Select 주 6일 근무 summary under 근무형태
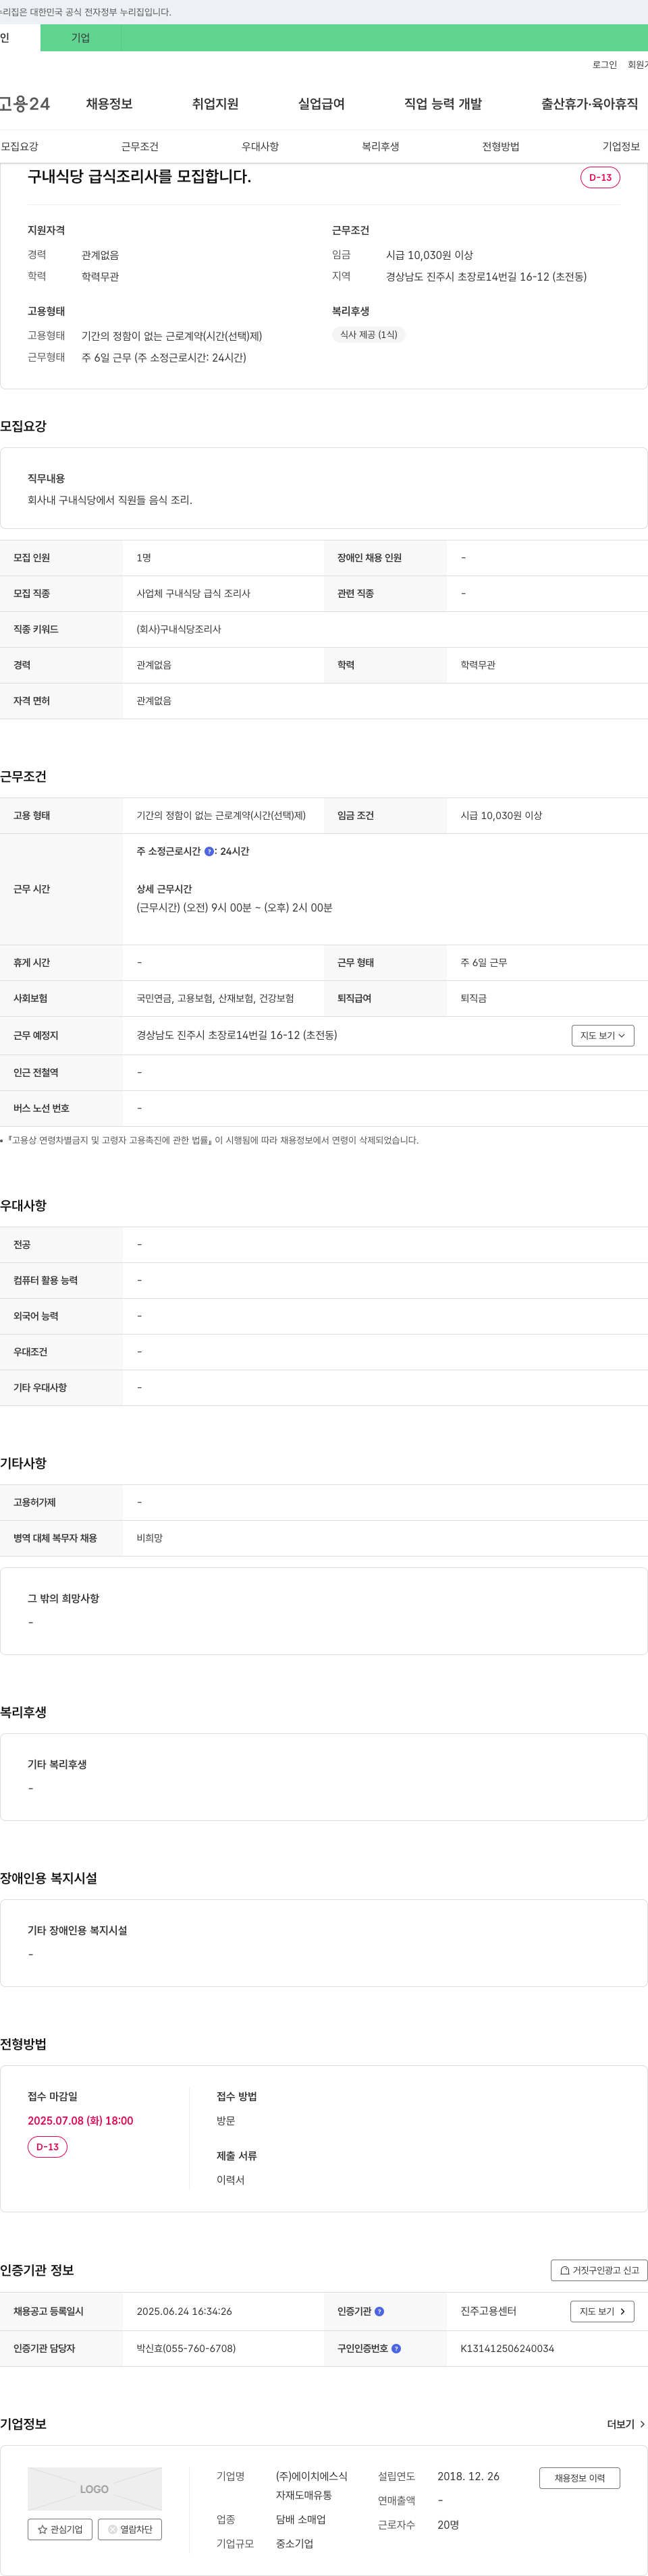The width and height of the screenshot is (648, 2576). [x=163, y=357]
